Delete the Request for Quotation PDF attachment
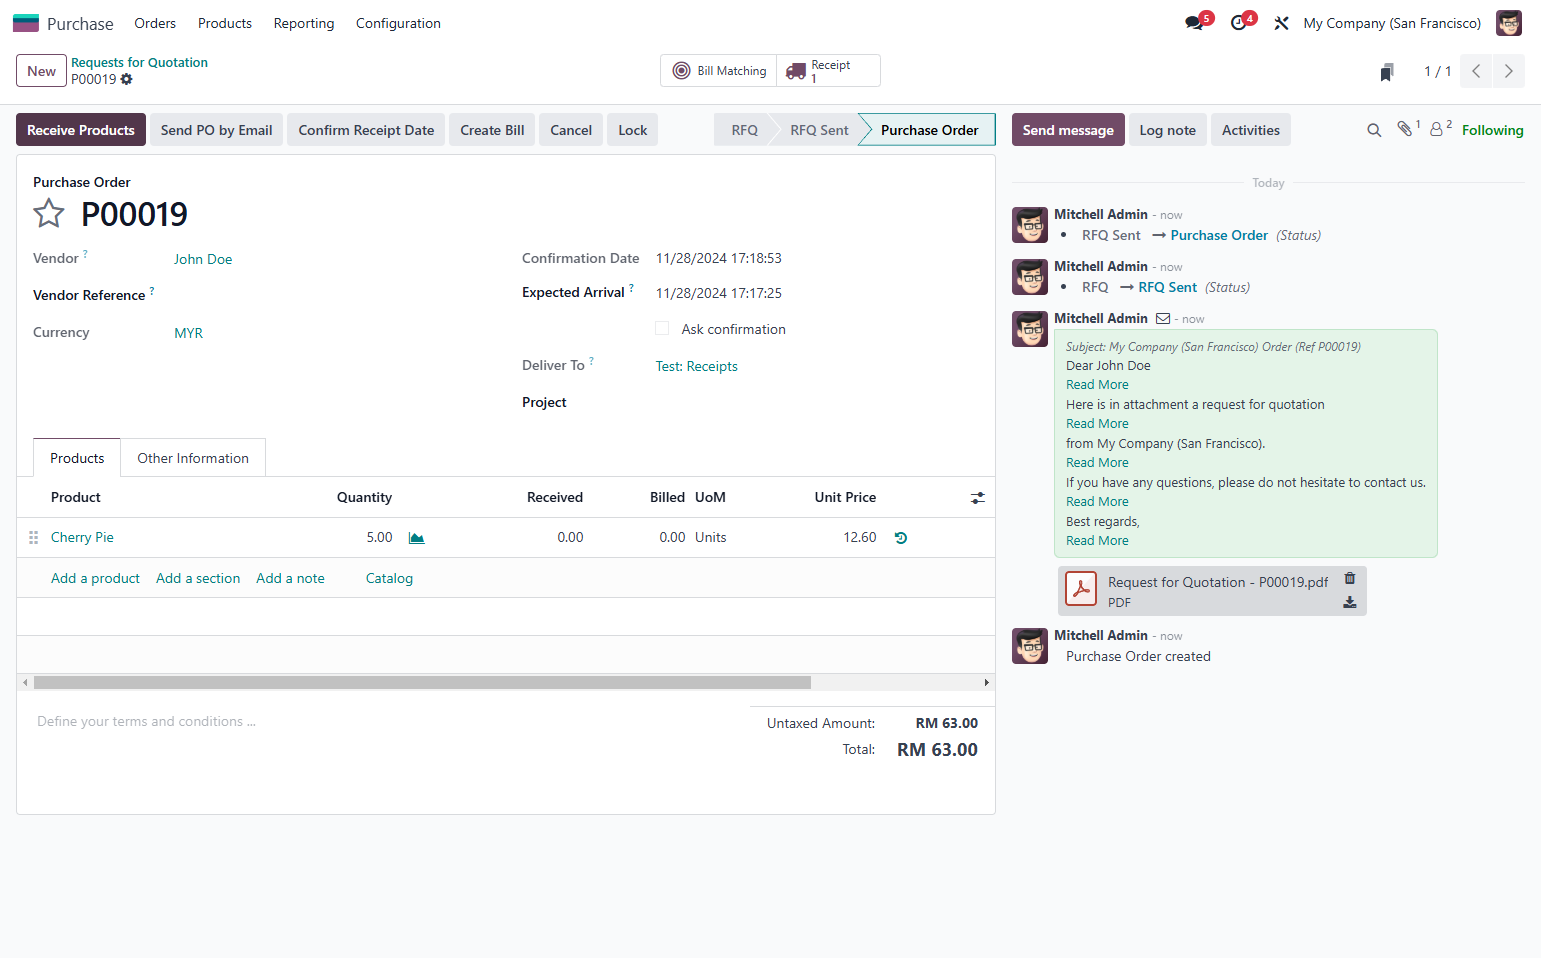This screenshot has width=1541, height=958. pos(1350,578)
